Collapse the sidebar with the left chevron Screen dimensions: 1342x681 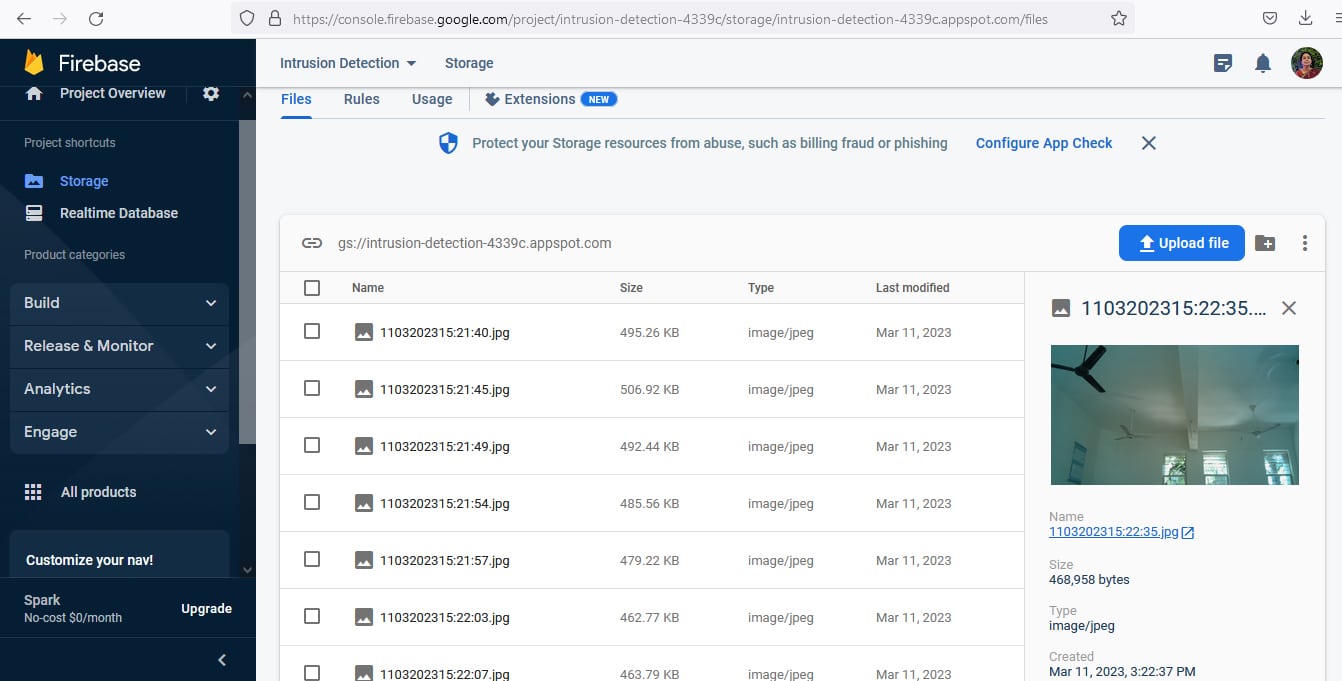tap(222, 659)
